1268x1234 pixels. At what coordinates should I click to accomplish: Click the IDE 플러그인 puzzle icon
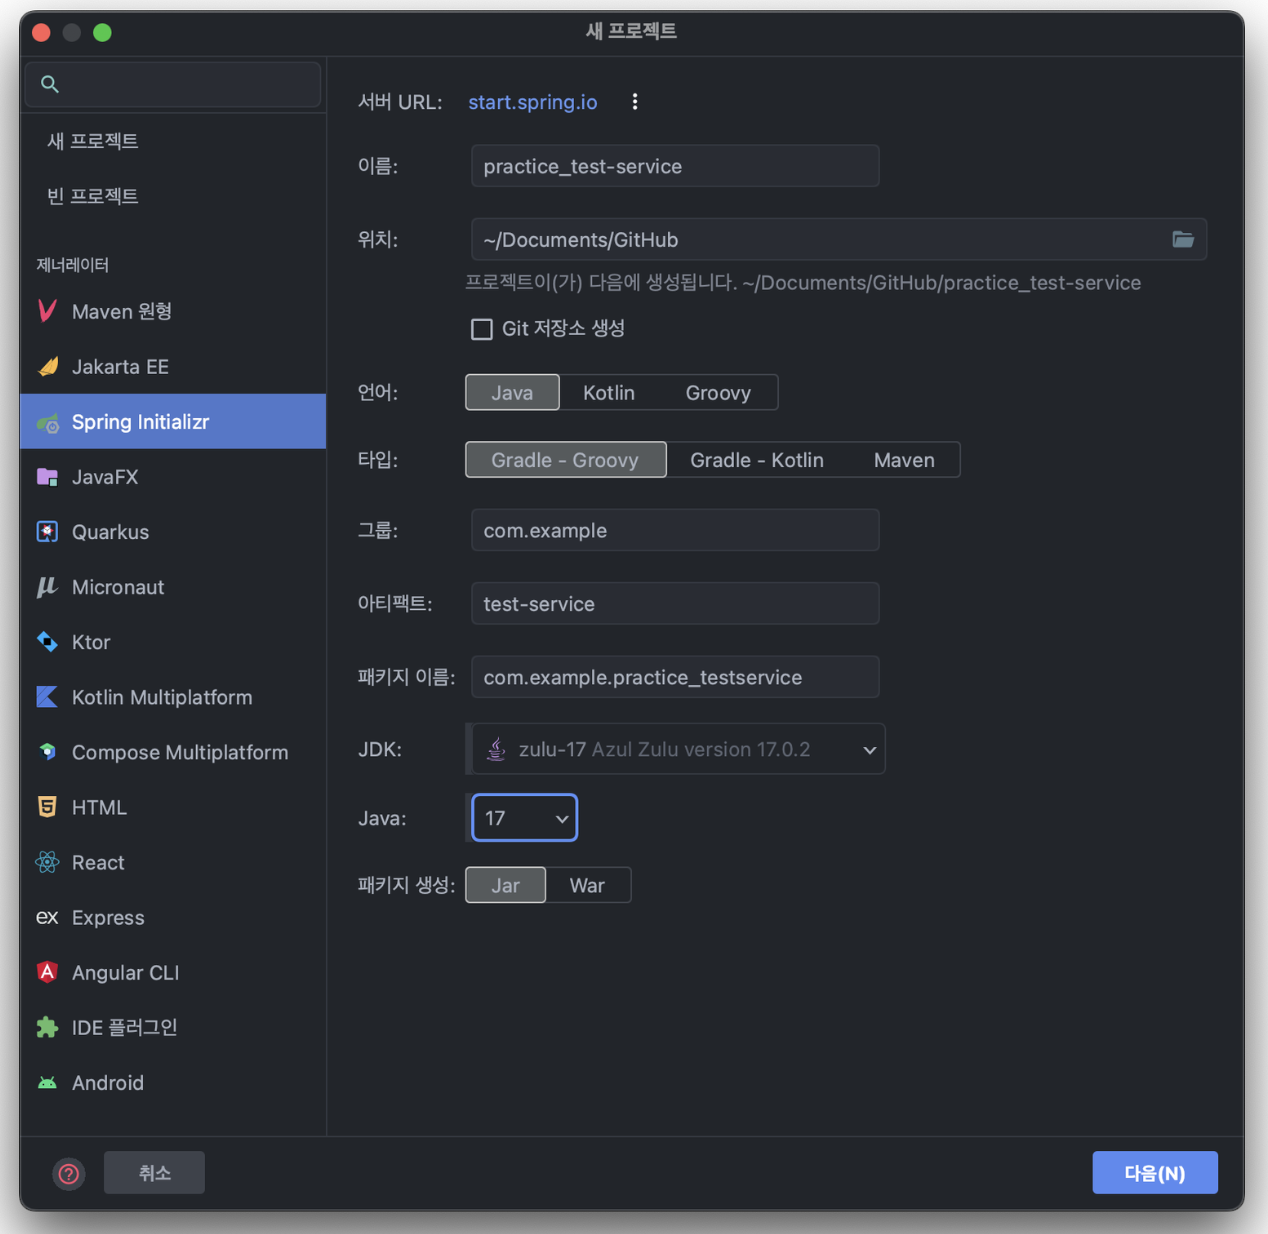[x=47, y=1027]
